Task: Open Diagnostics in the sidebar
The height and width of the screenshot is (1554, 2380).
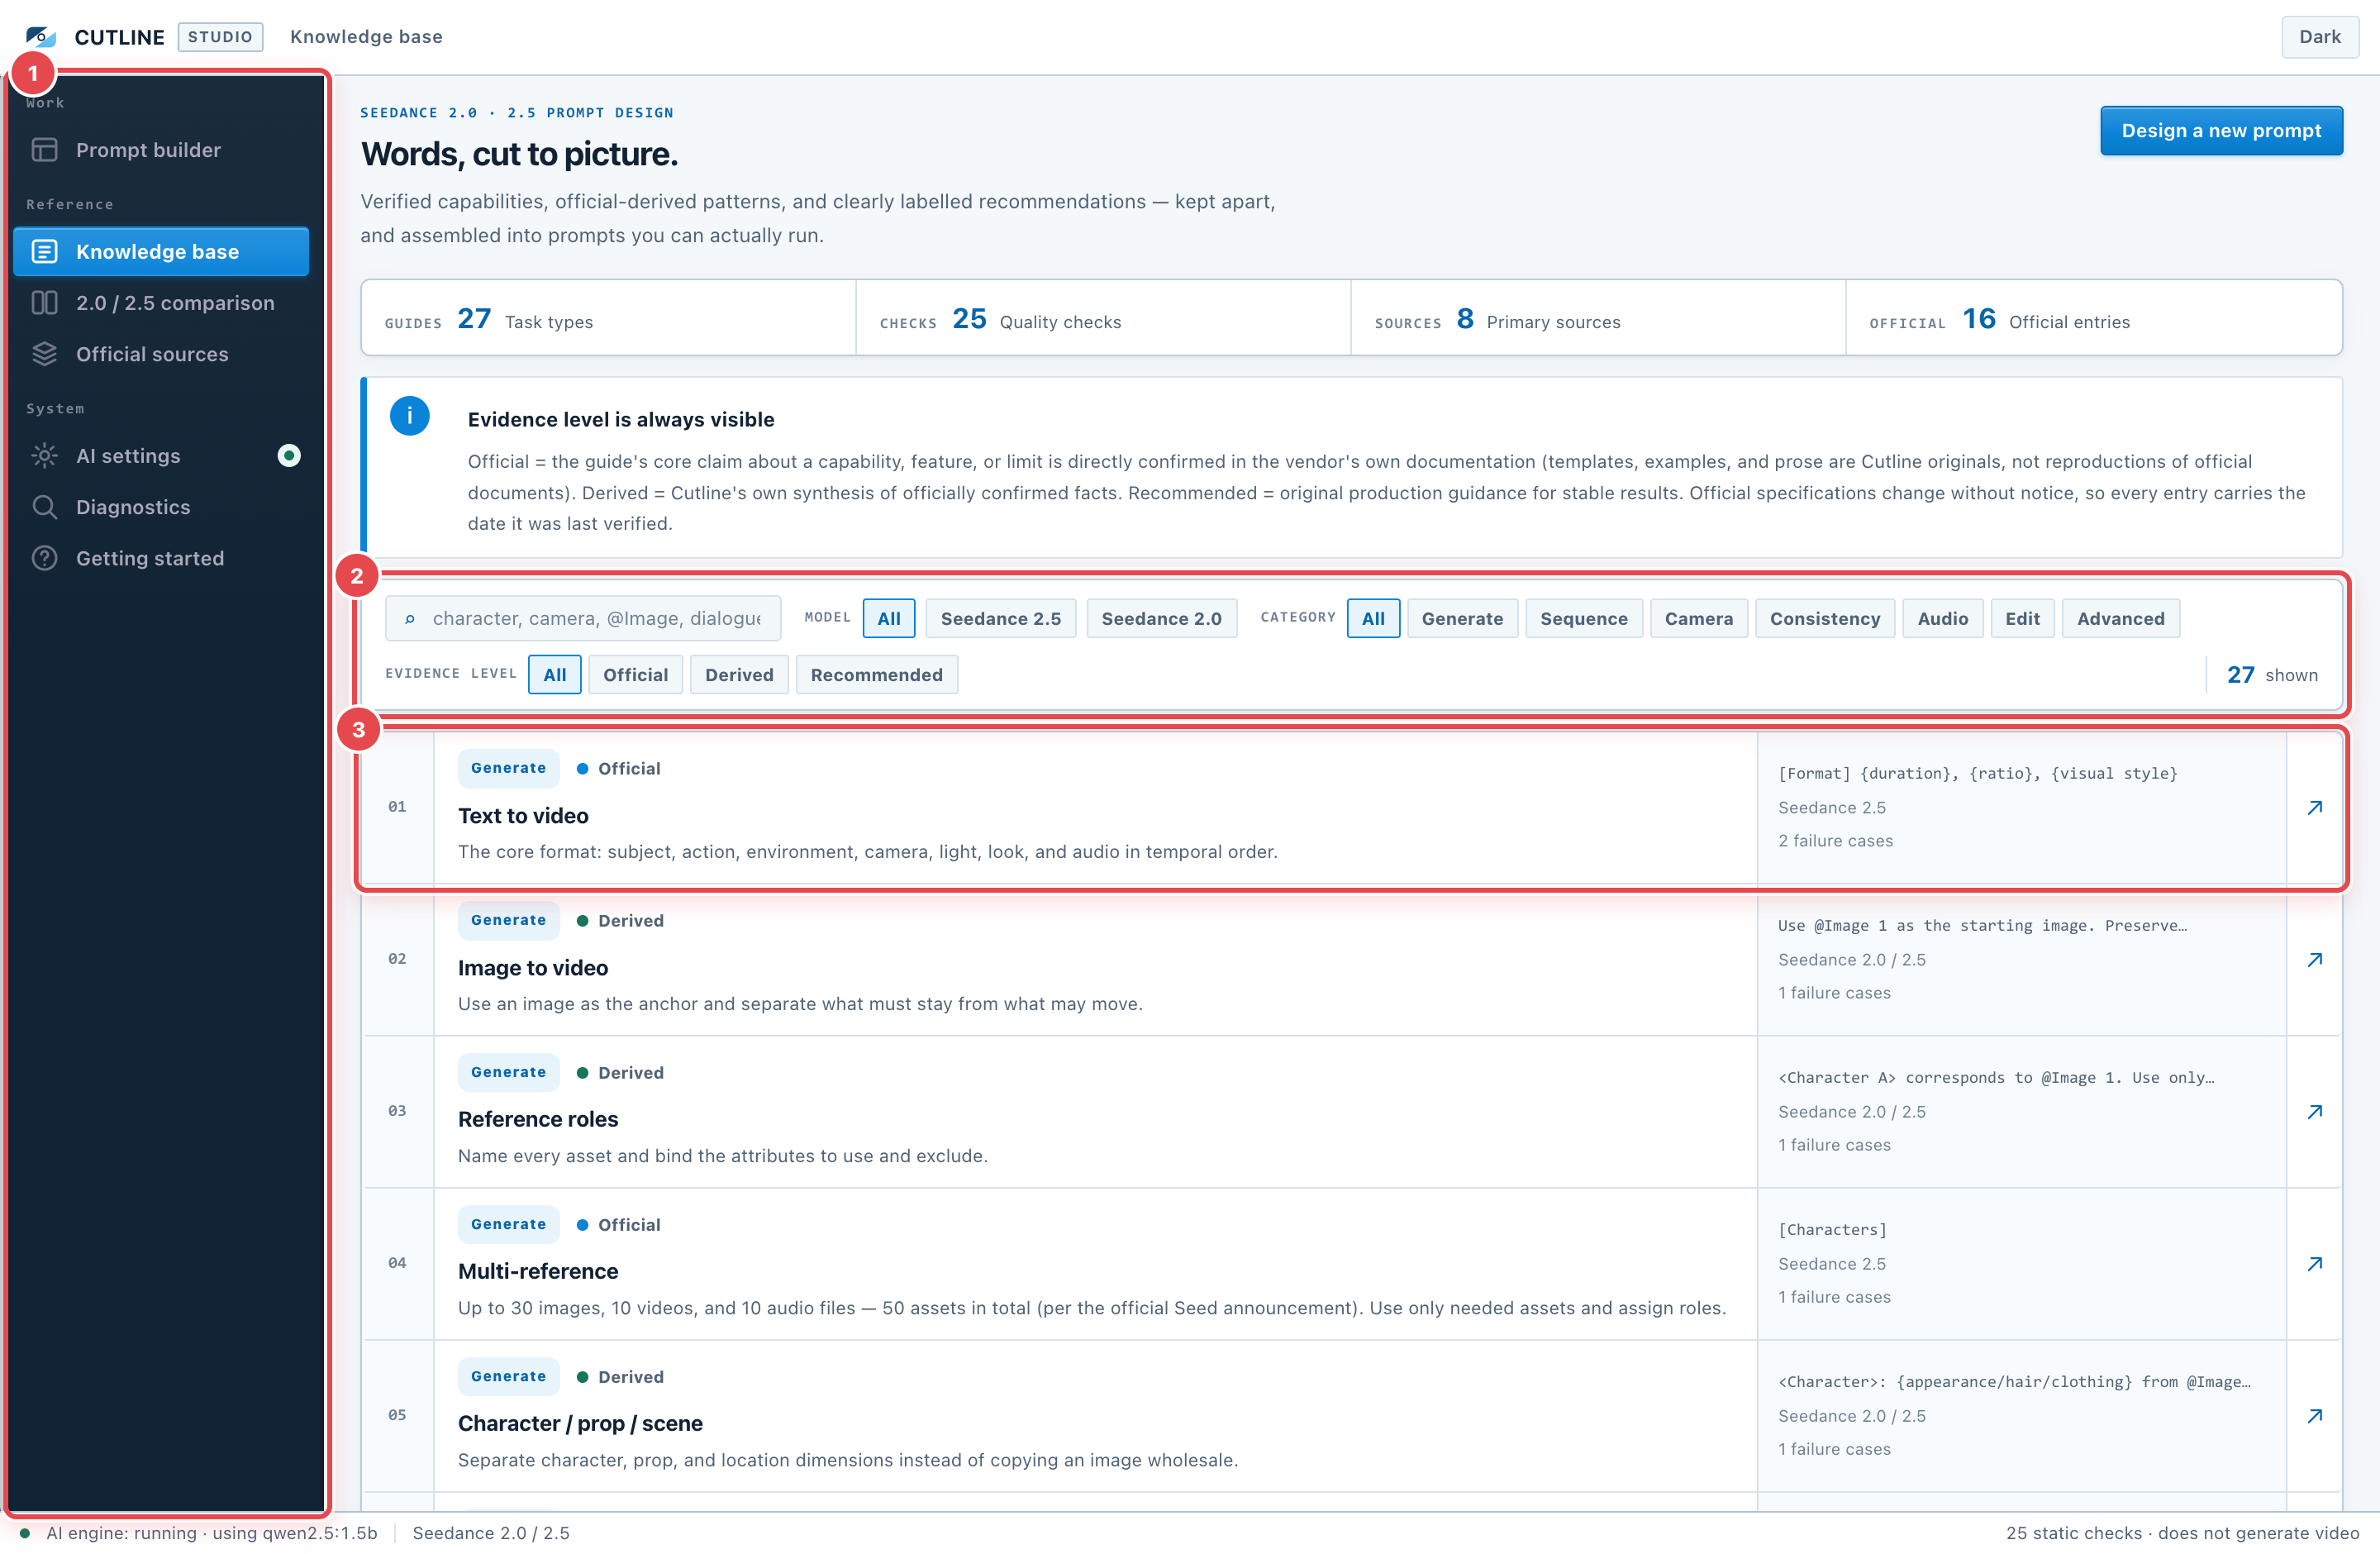Action: 161,507
